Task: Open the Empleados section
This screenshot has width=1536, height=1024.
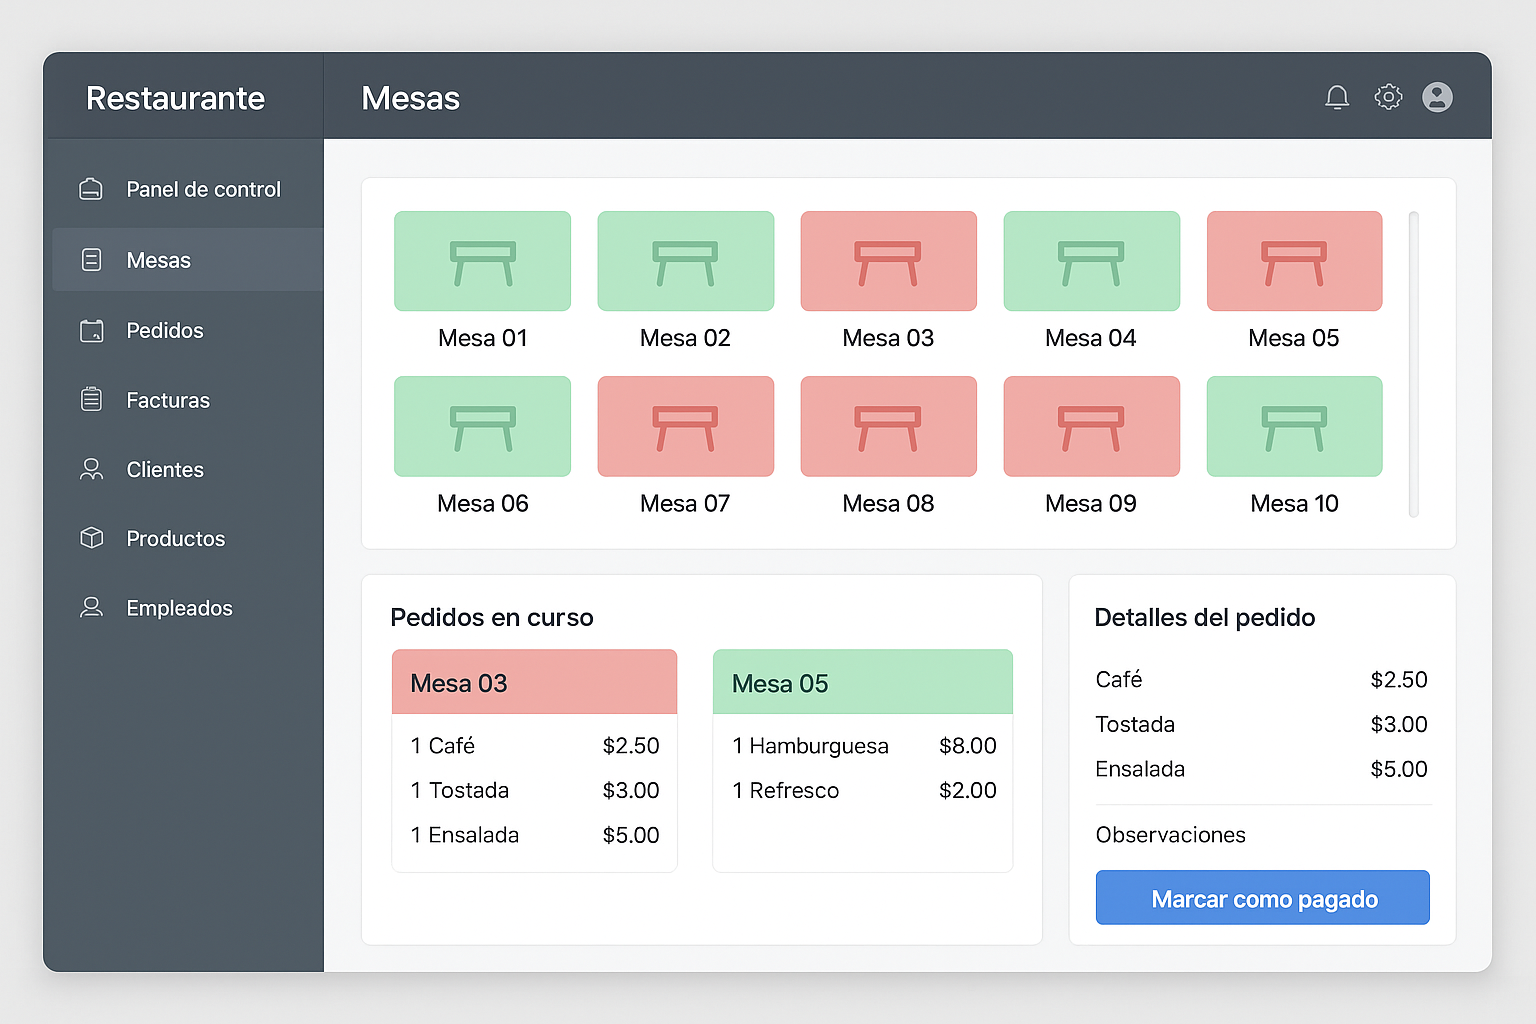Action: point(188,608)
